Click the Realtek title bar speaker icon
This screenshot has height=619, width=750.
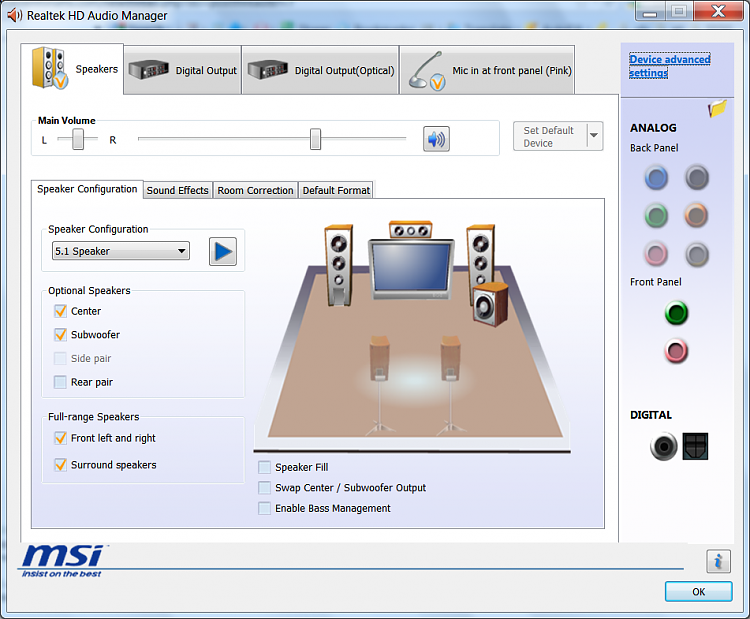14,15
